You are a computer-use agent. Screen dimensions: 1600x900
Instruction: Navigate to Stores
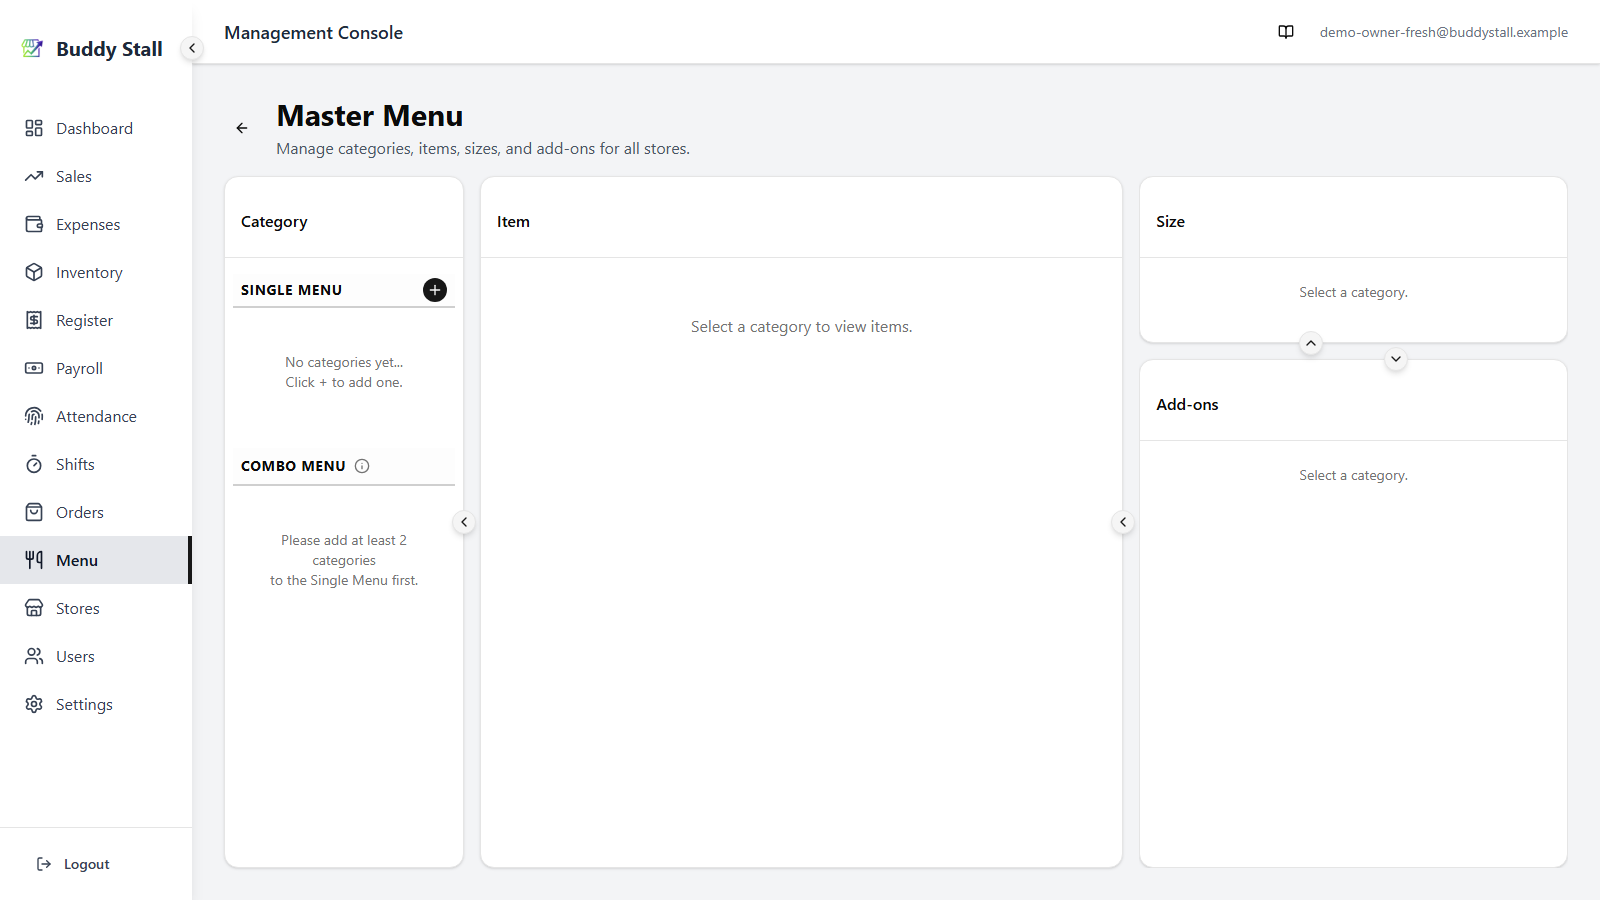96,608
